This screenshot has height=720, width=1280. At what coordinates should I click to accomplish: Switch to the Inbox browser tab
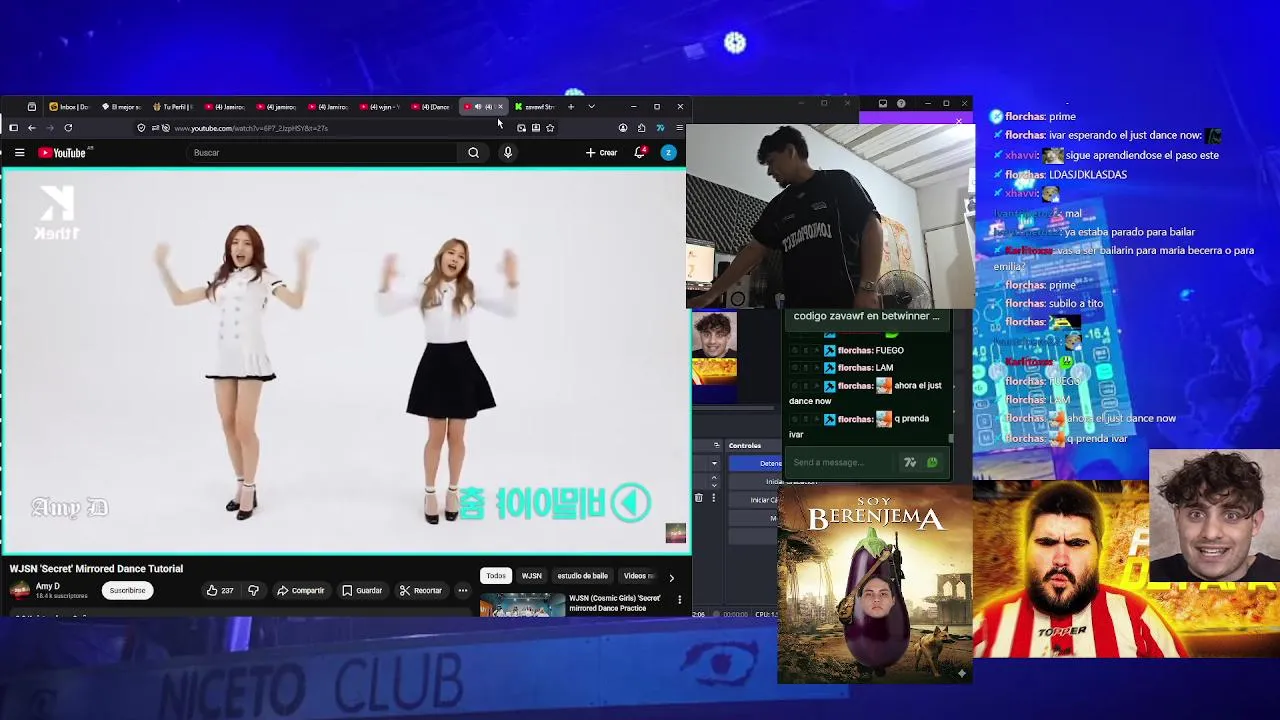pos(68,107)
